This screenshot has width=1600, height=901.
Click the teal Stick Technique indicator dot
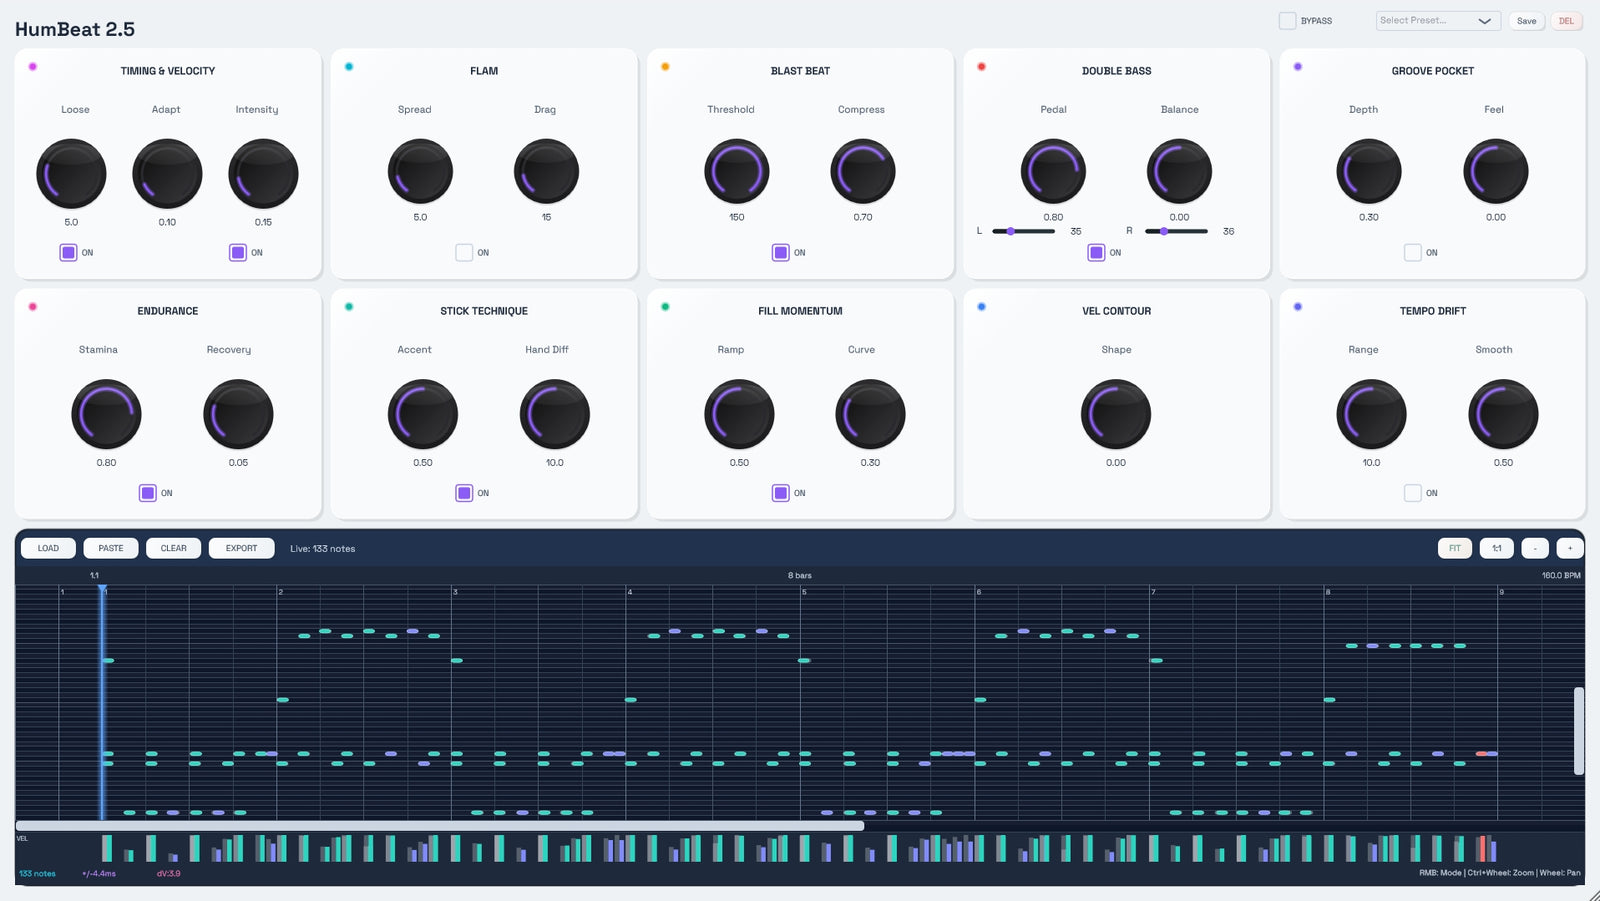point(349,307)
